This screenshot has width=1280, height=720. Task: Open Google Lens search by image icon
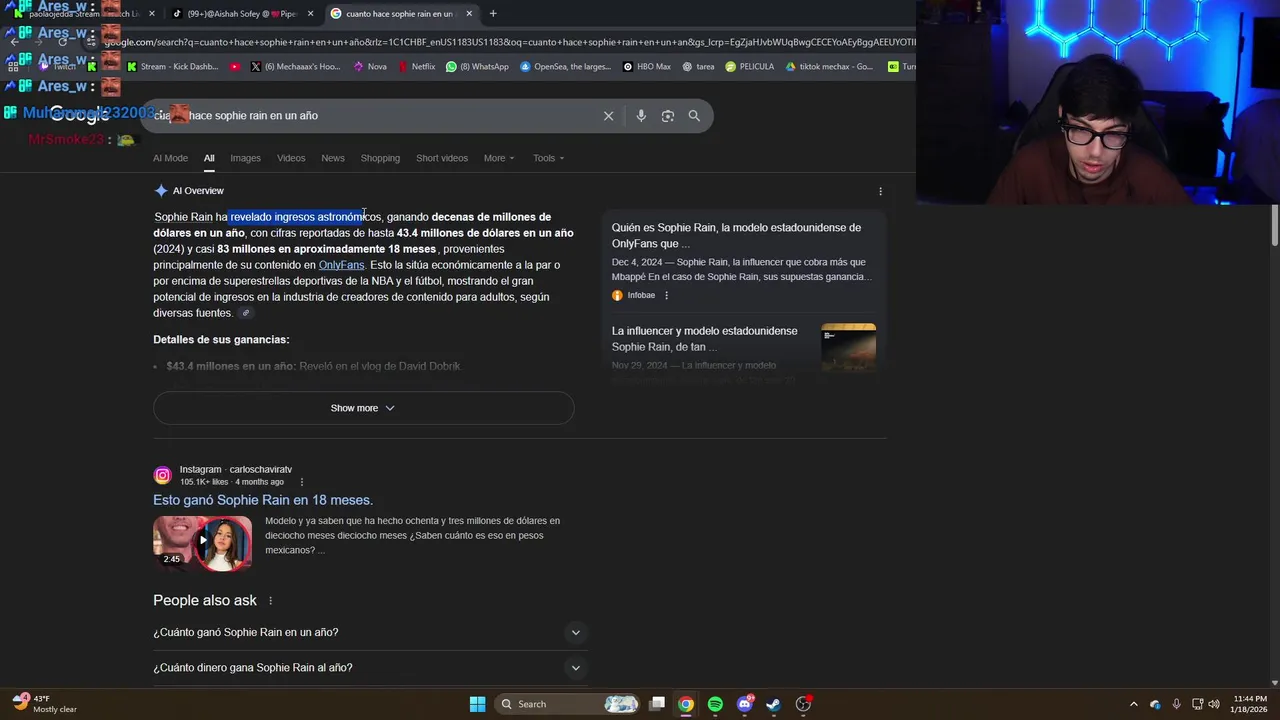(668, 116)
